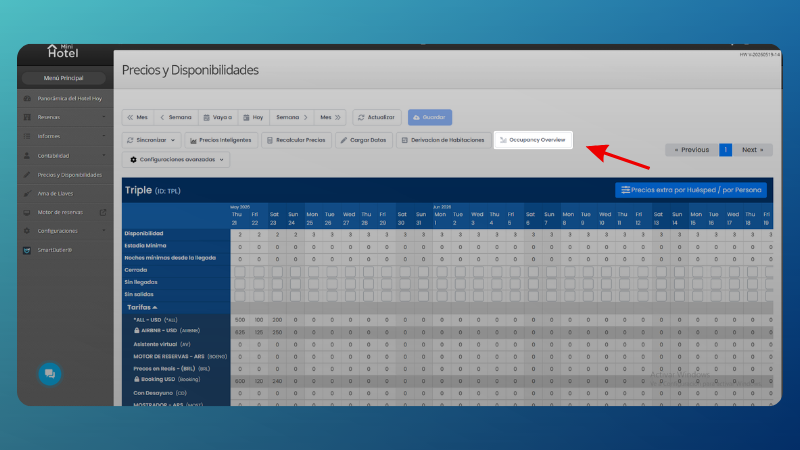
Task: Click the Ama de Llaves broom icon
Action: [27, 194]
